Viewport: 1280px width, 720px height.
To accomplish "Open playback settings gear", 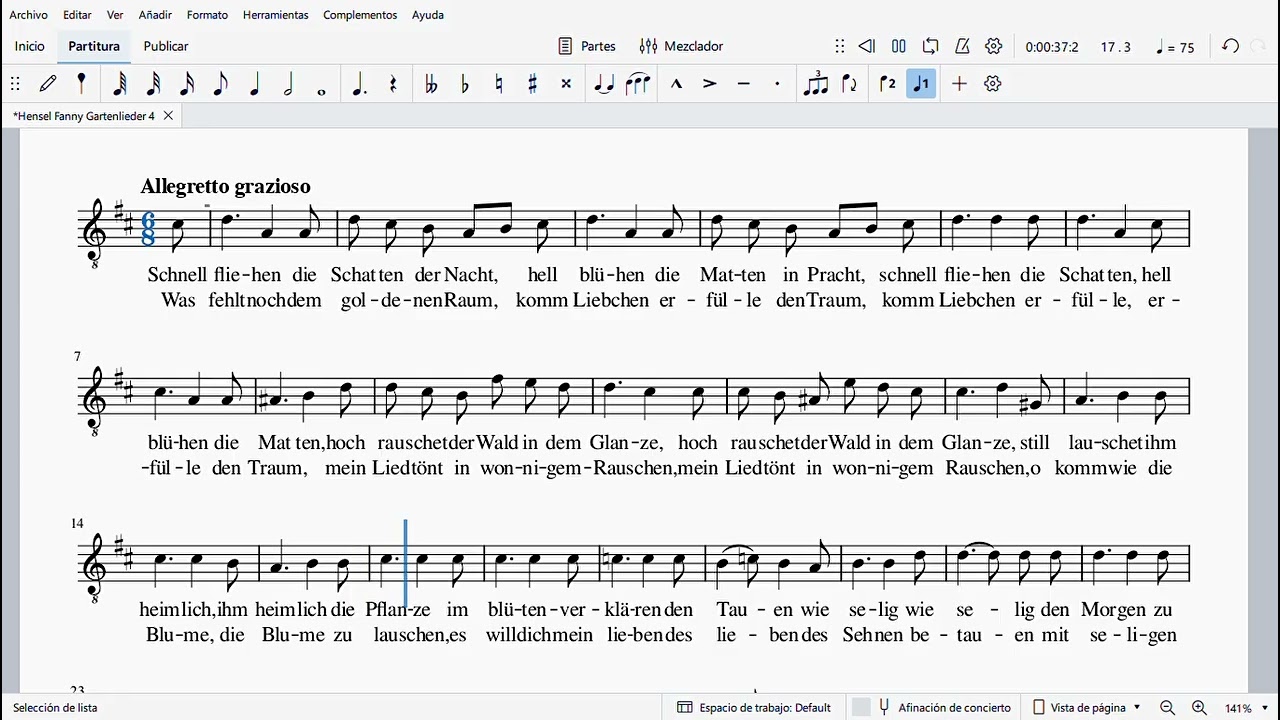I will tap(994, 46).
